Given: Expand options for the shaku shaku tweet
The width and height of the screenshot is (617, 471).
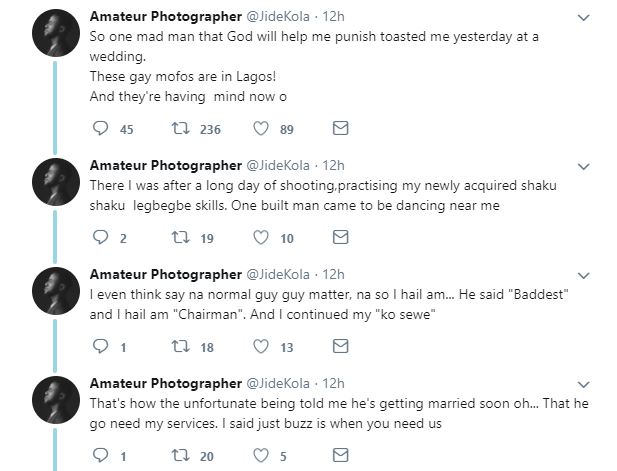Looking at the screenshot, I should point(584,166).
